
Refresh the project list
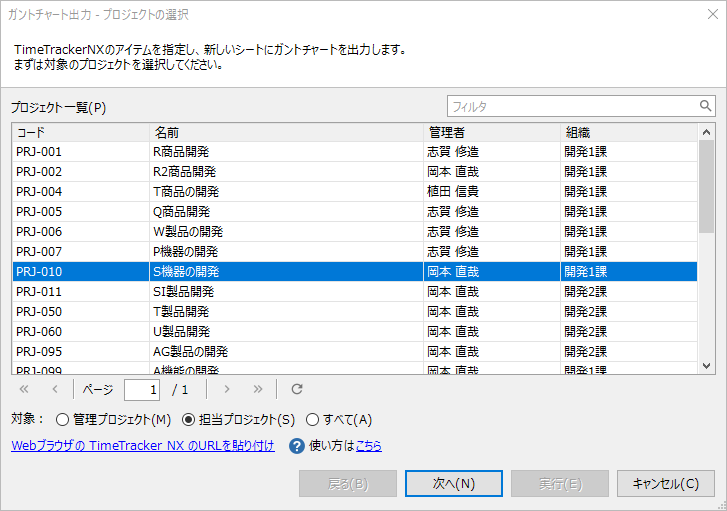click(297, 389)
